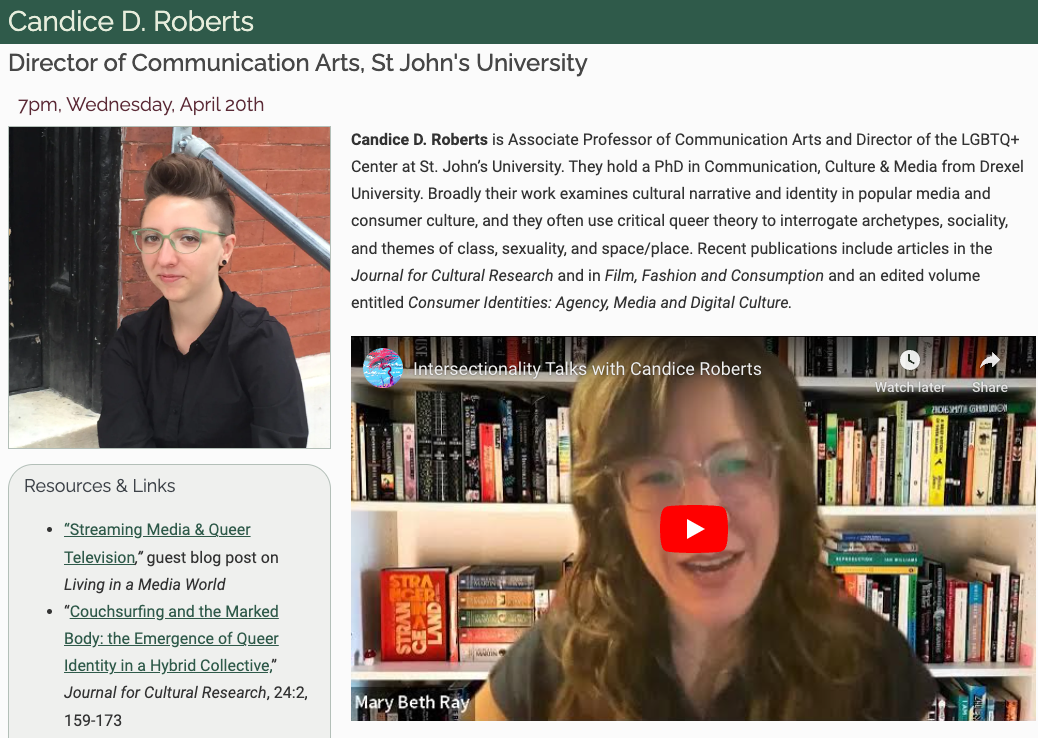Open the Couchsurfing and the Marked Body article
Viewport: 1038px width, 738px height.
click(x=171, y=638)
